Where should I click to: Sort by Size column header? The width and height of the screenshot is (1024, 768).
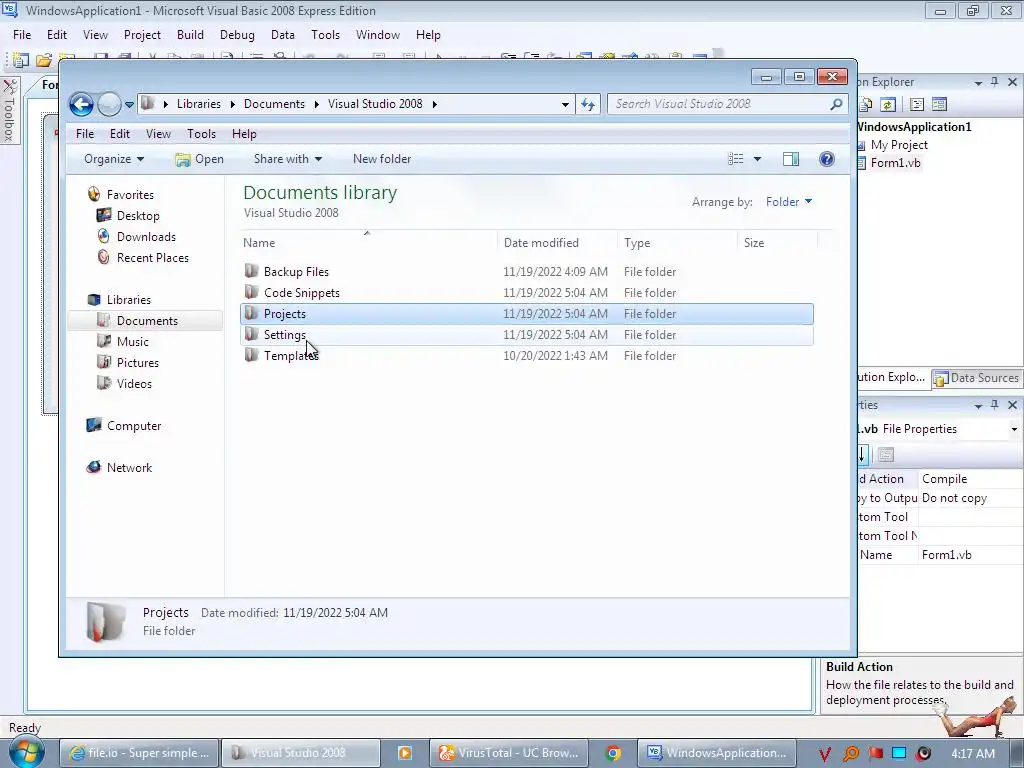pyautogui.click(x=777, y=242)
